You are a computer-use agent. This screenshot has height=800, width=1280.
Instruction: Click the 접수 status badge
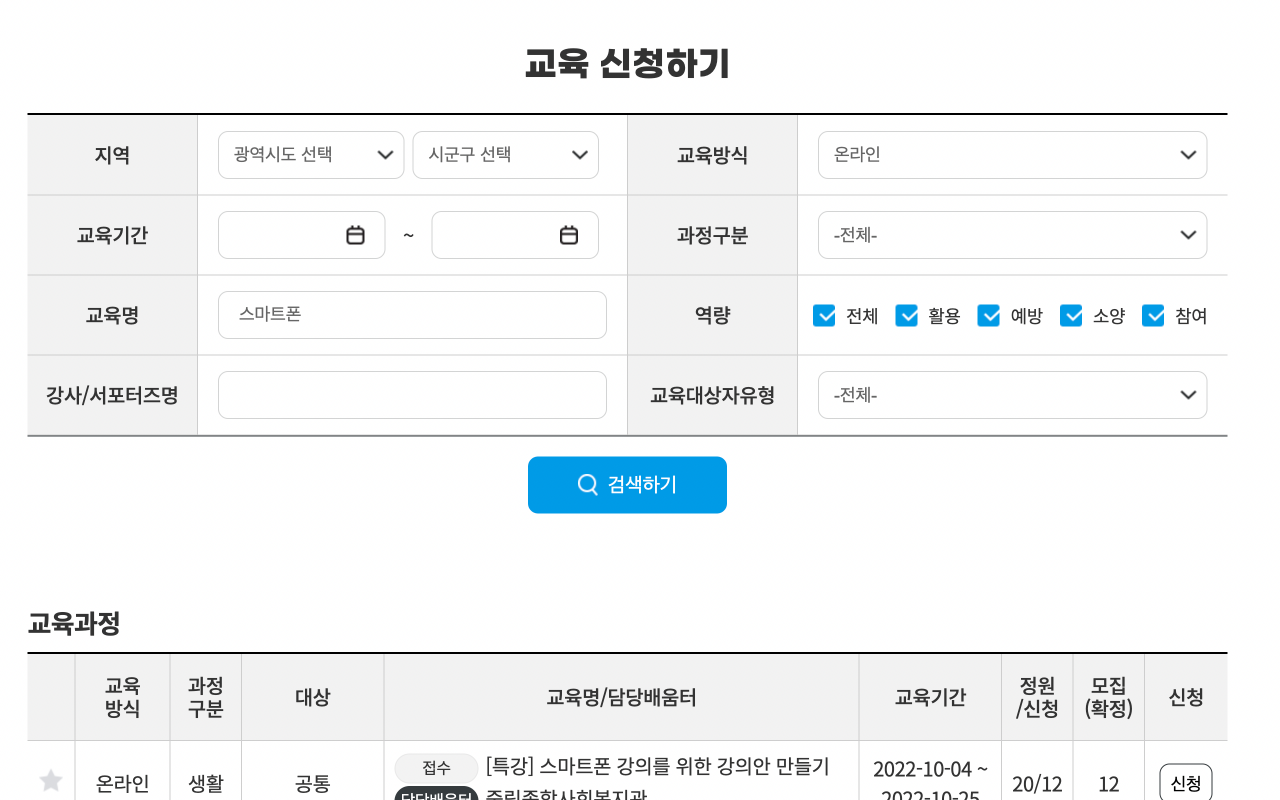[436, 768]
